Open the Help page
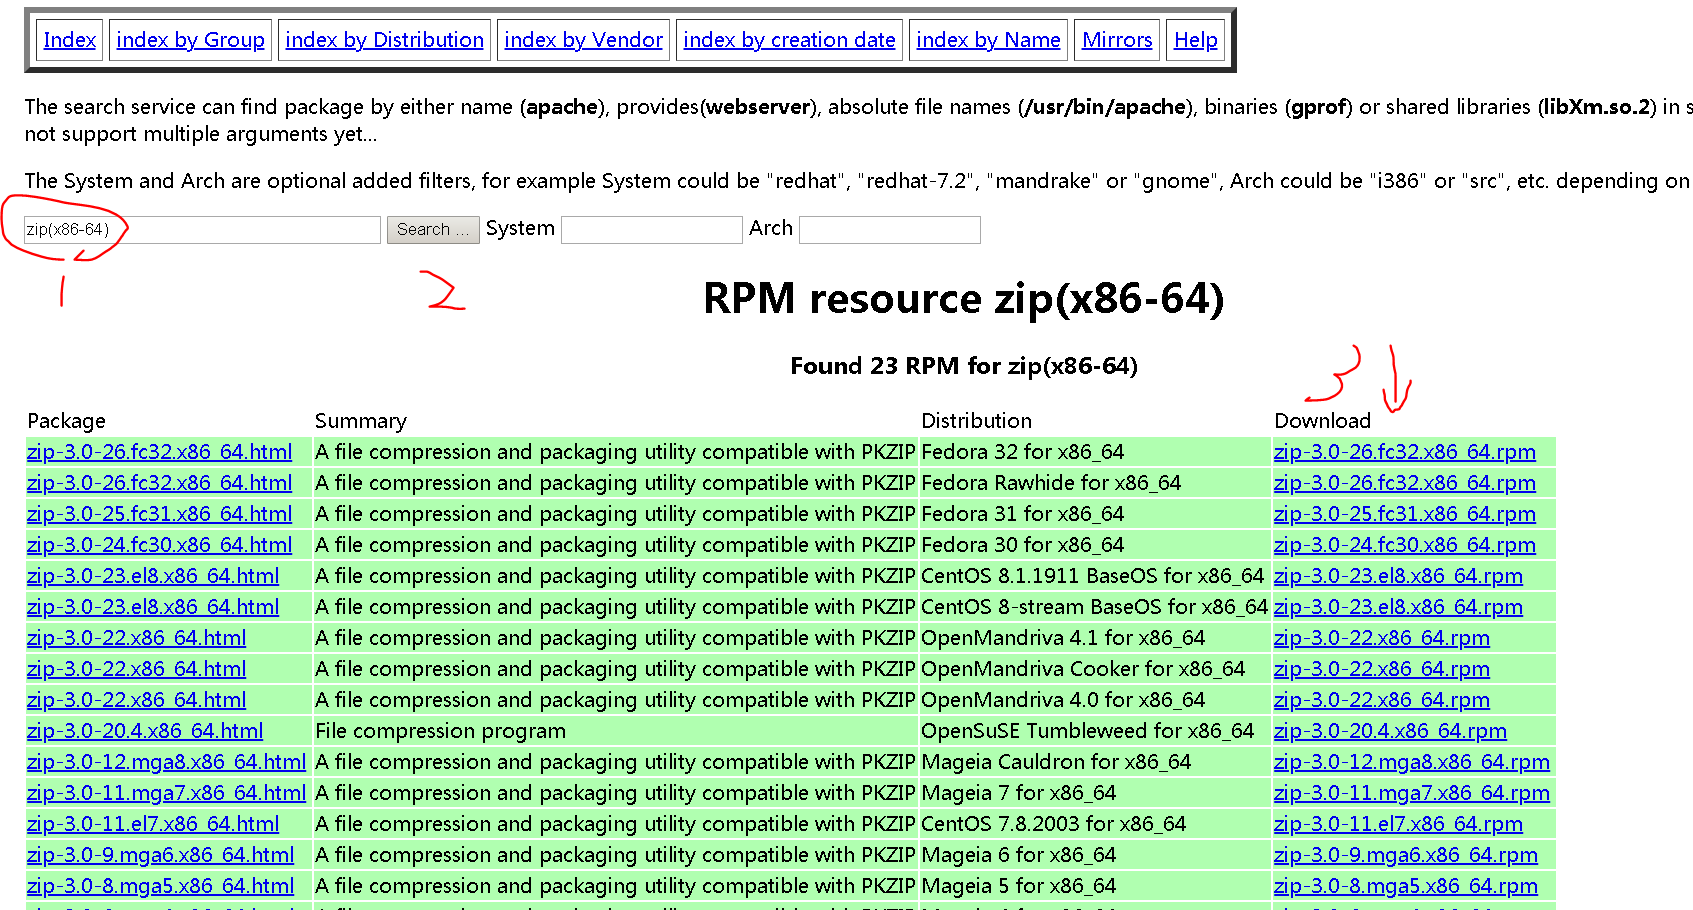Screen dimensions: 1693x910 (x=1195, y=40)
